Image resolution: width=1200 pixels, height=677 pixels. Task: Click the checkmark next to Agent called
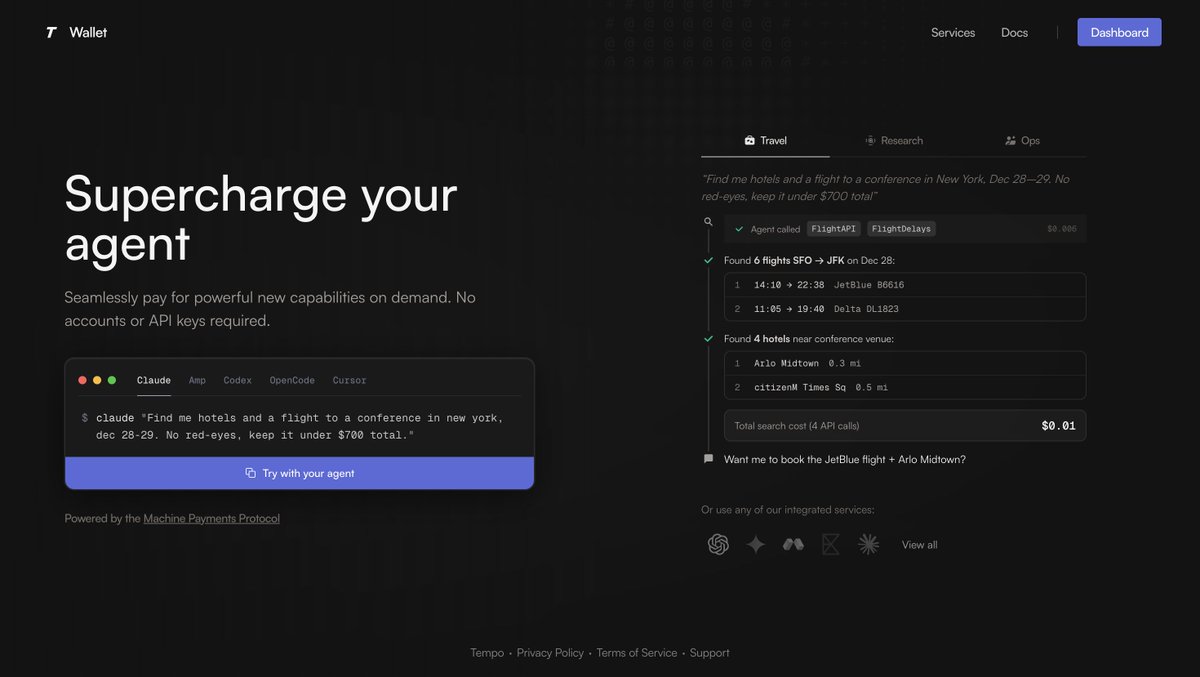pos(739,229)
